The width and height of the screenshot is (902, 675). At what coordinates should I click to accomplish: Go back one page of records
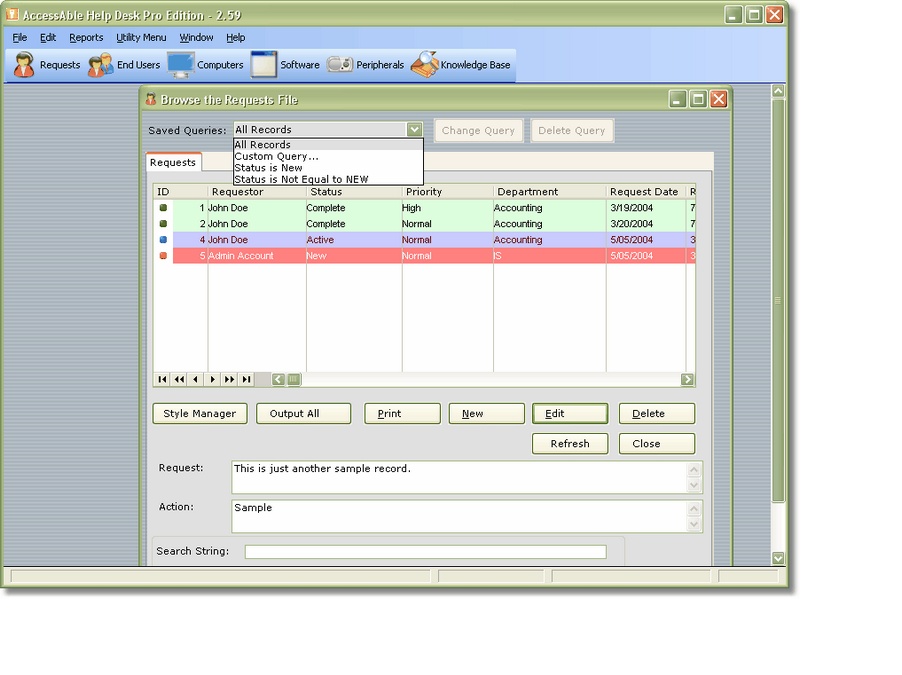pyautogui.click(x=179, y=379)
